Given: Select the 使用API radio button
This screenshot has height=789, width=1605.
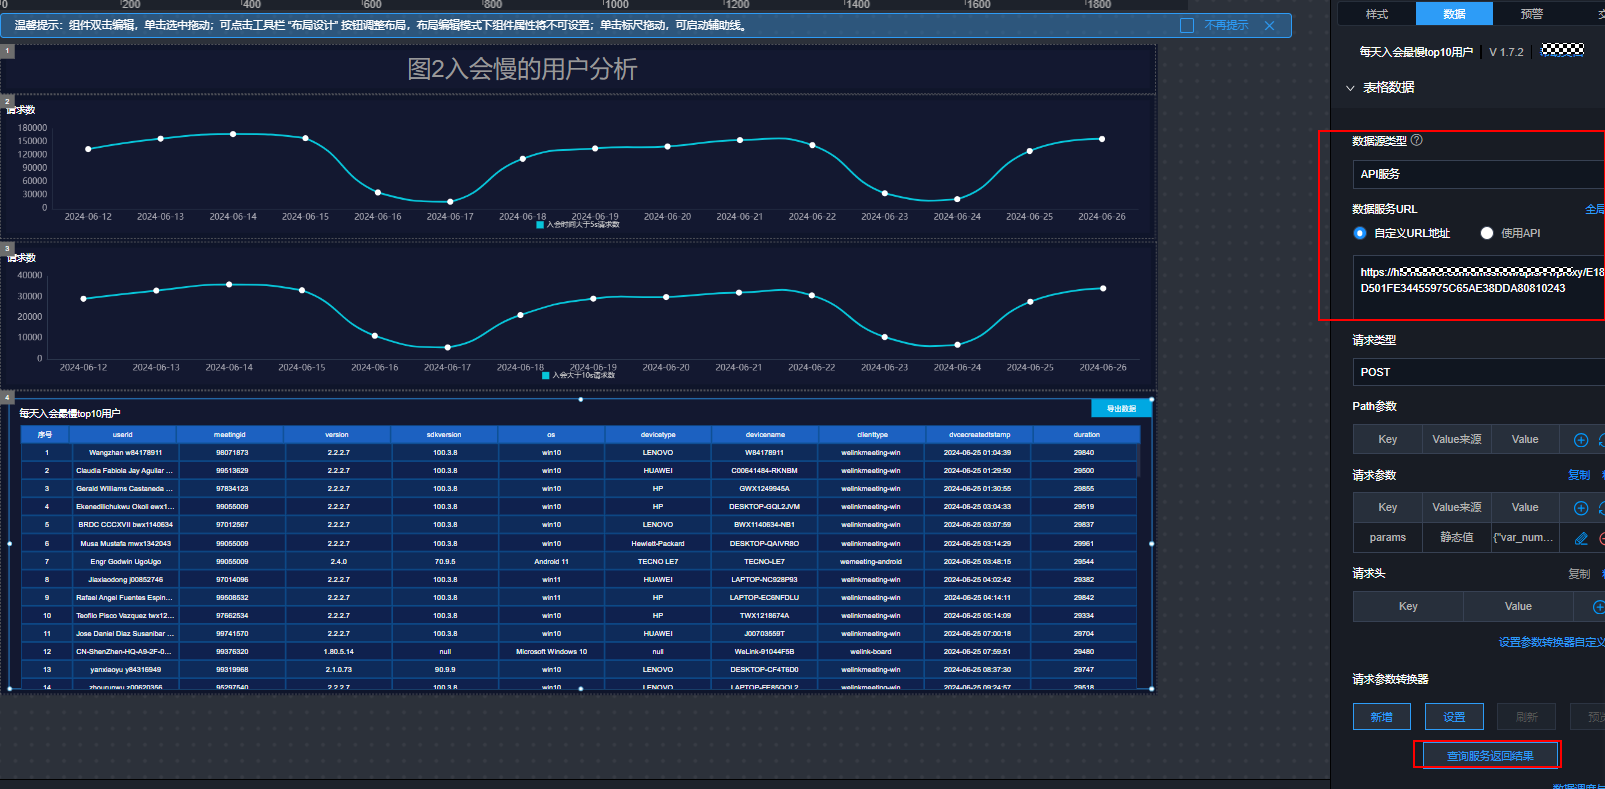Looking at the screenshot, I should [x=1487, y=233].
